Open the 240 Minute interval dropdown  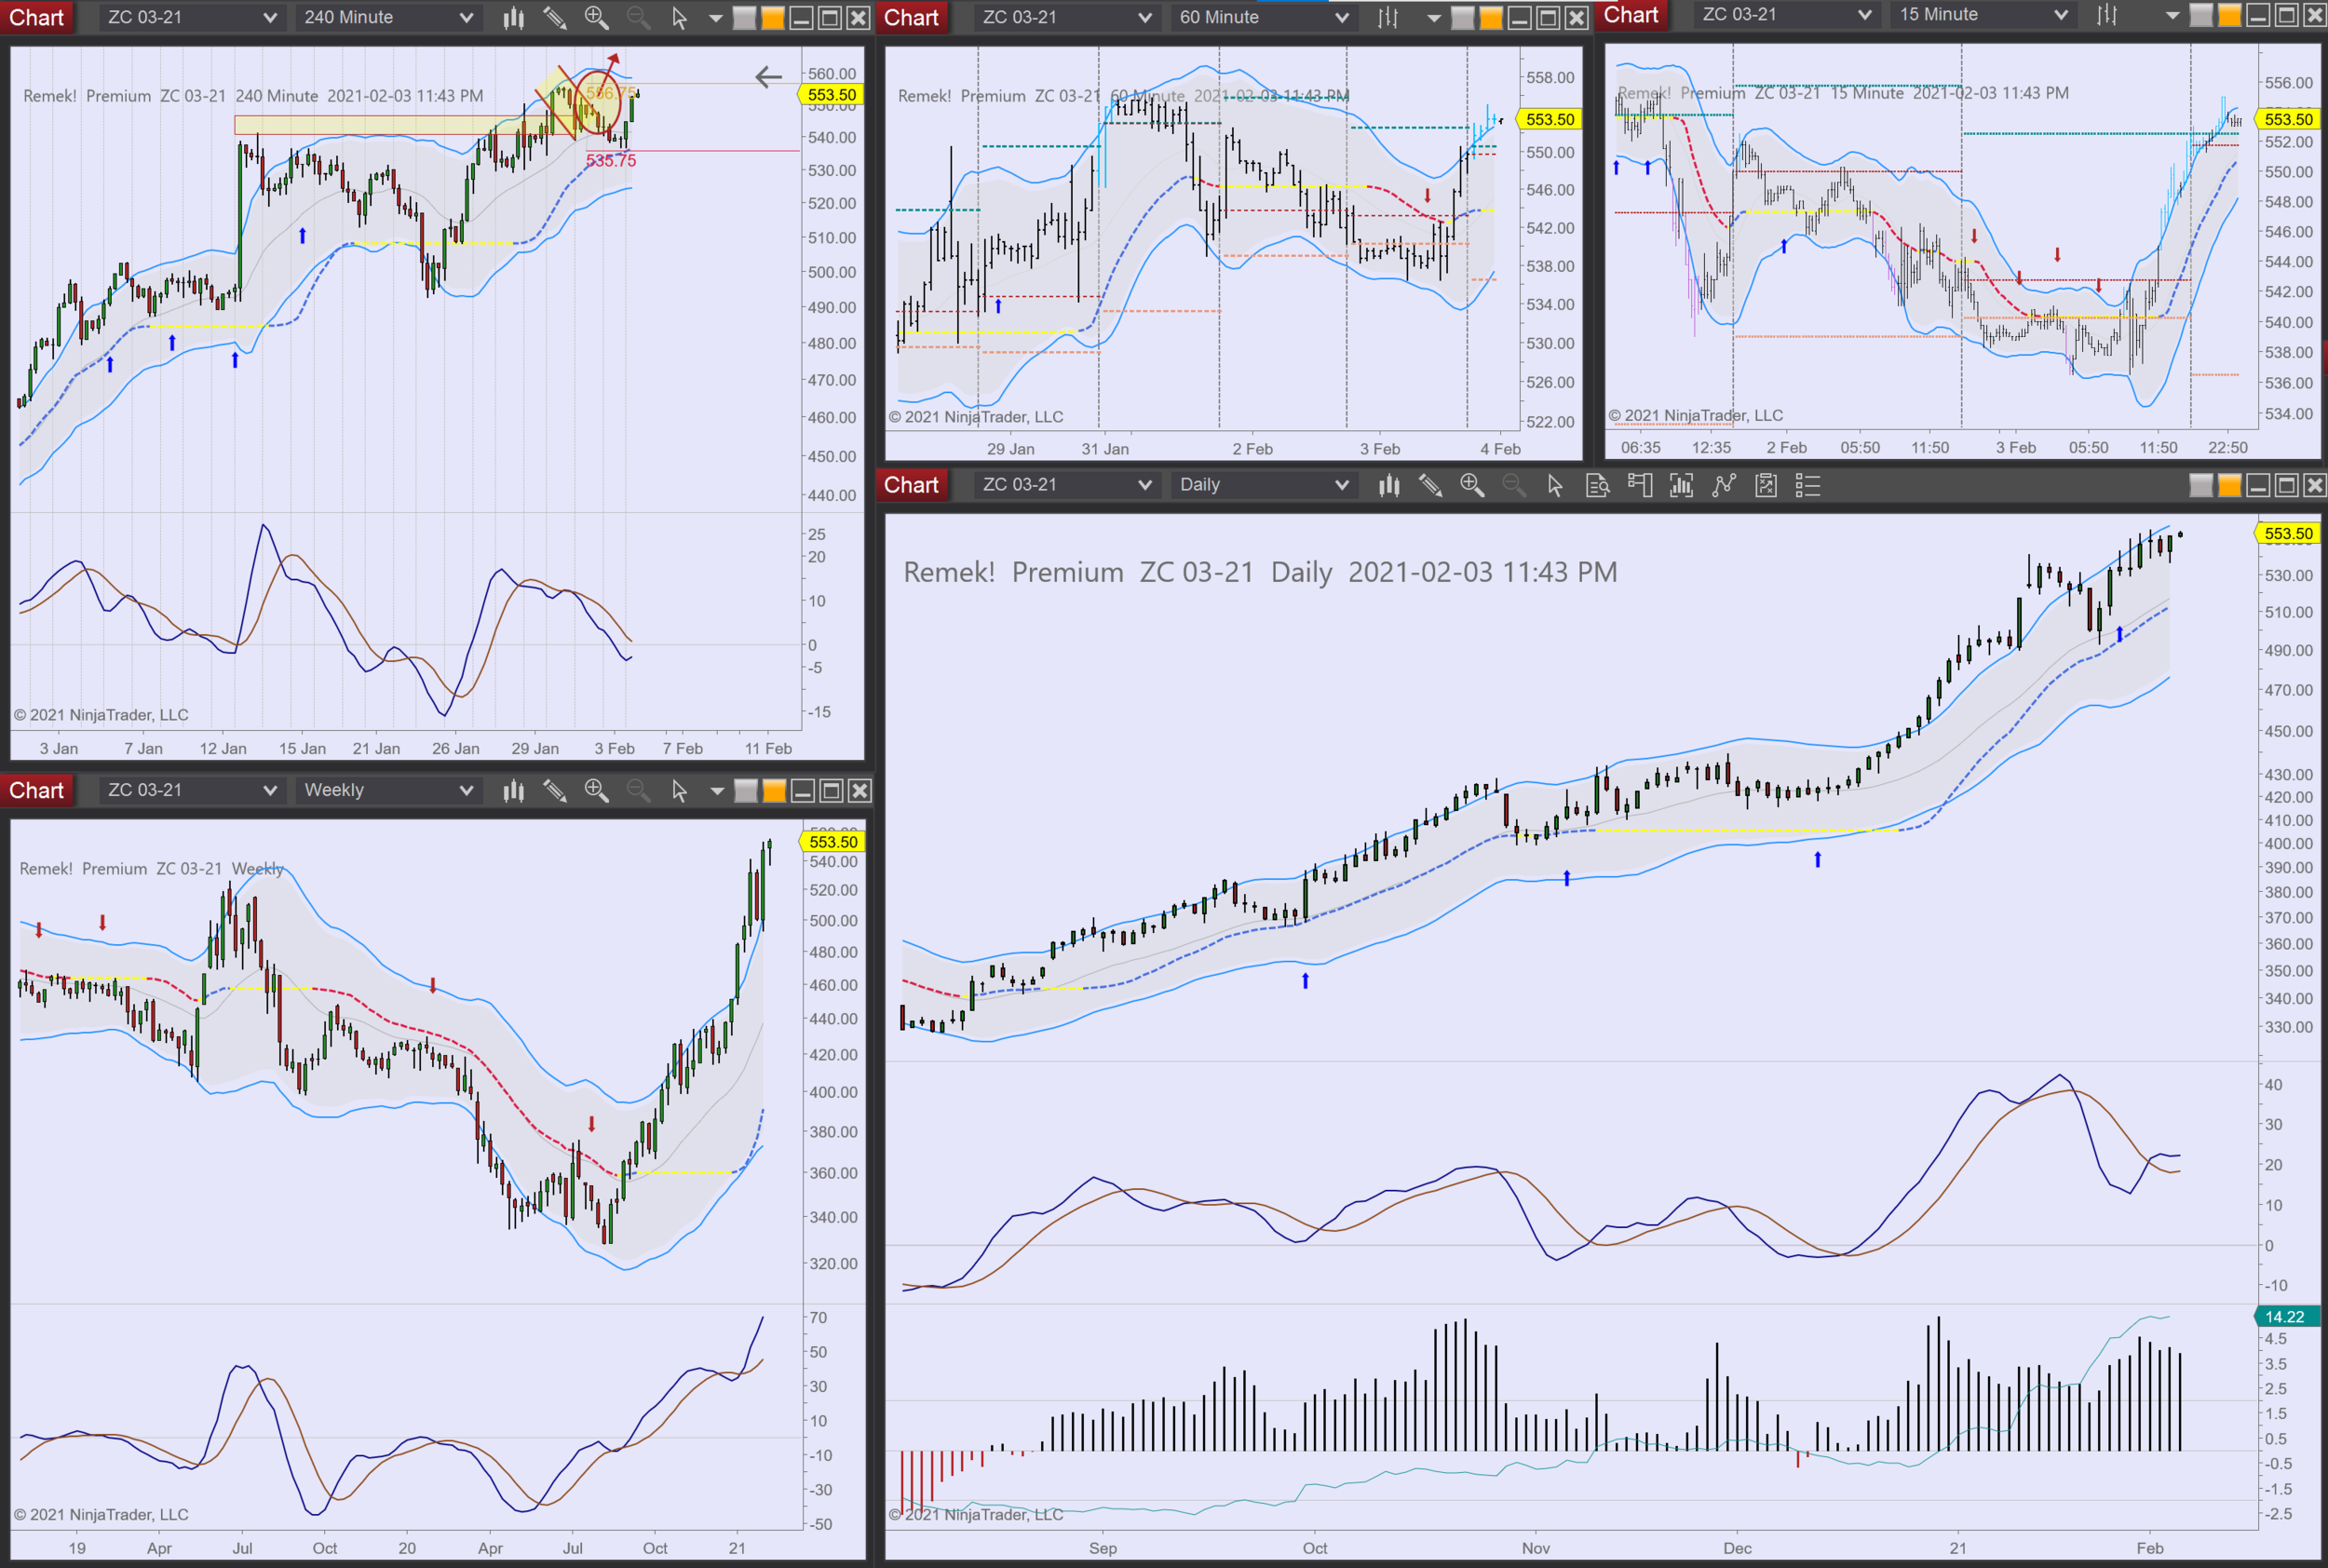coord(388,18)
